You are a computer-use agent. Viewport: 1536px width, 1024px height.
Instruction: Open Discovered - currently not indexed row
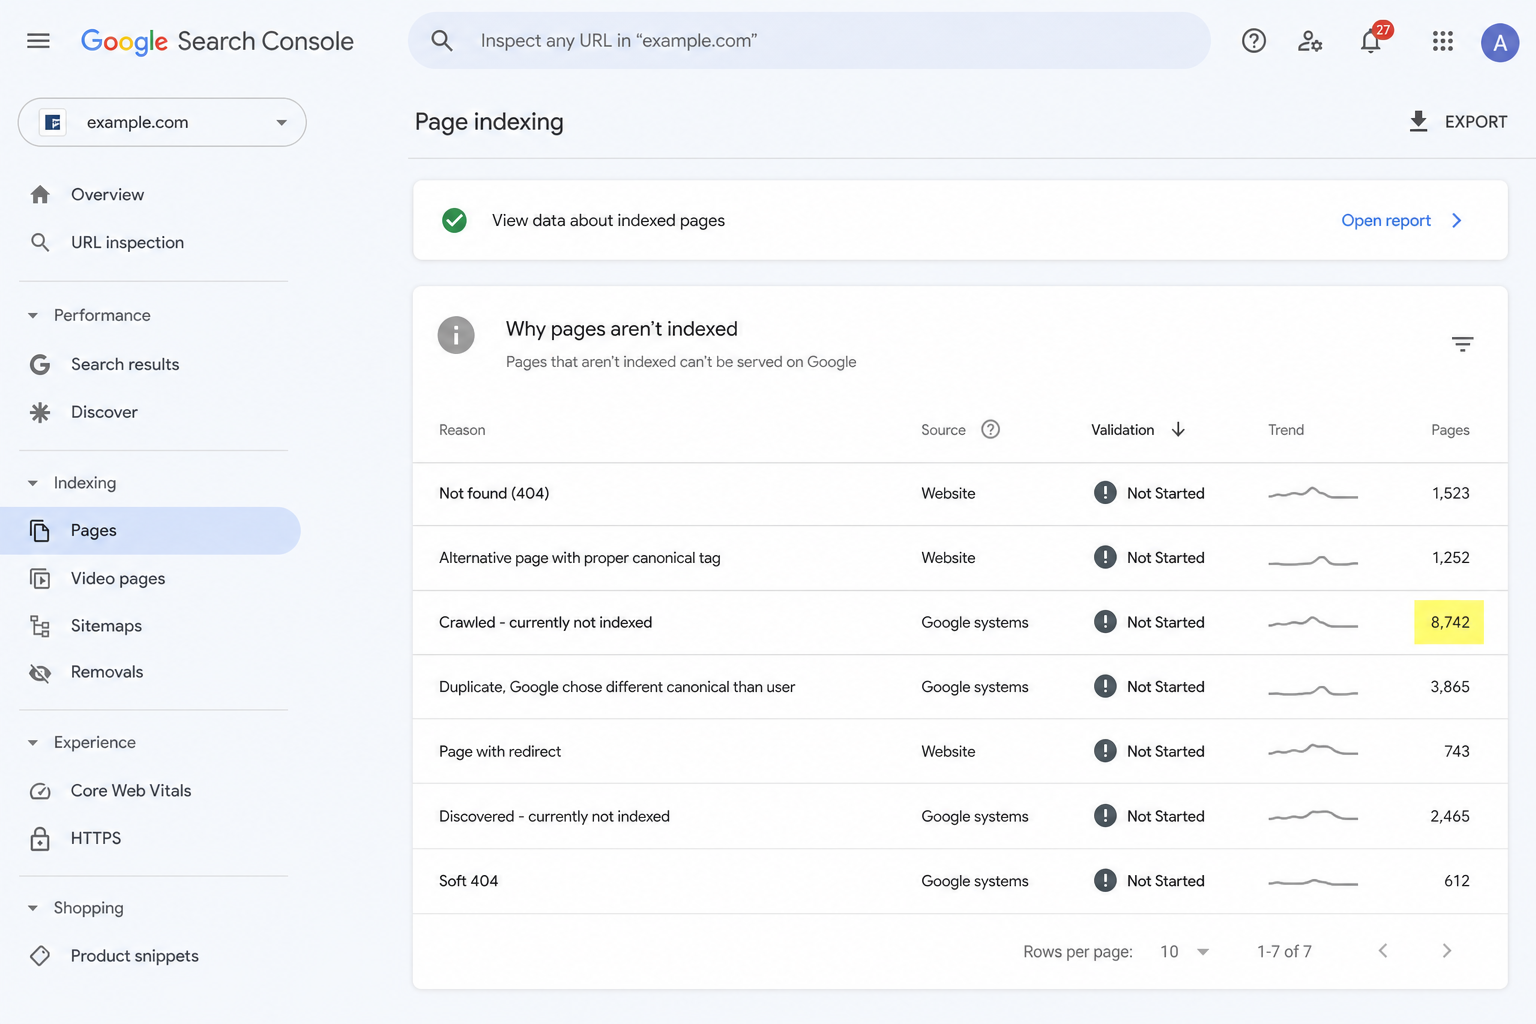point(960,816)
